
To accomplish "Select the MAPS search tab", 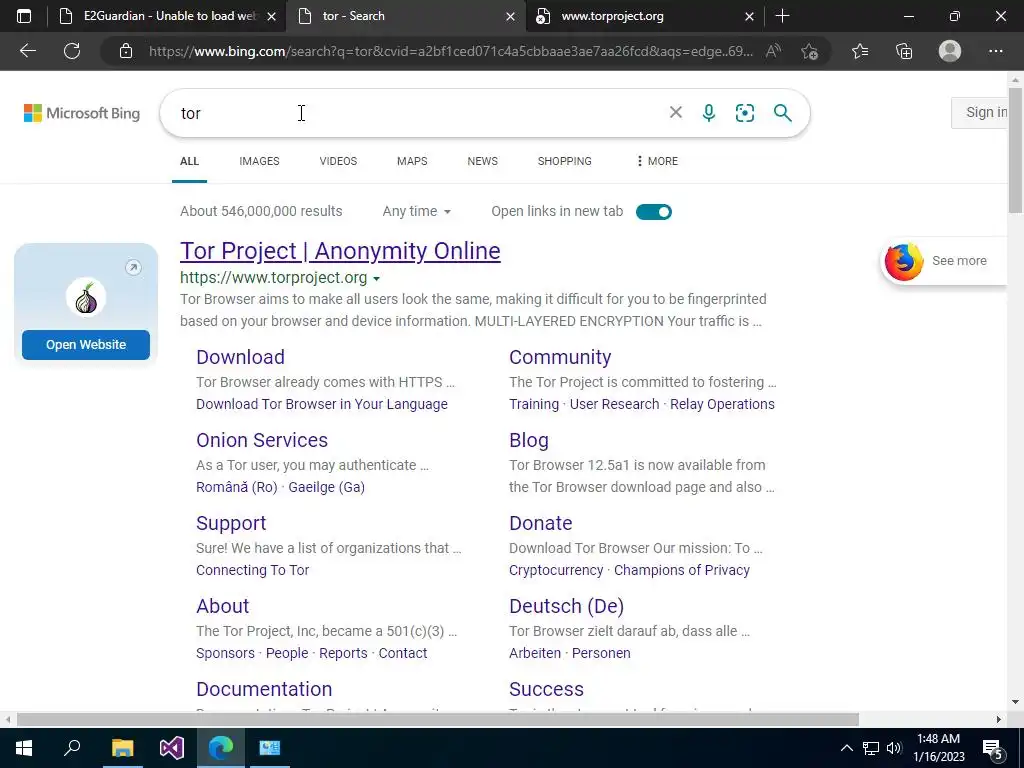I will 412,161.
